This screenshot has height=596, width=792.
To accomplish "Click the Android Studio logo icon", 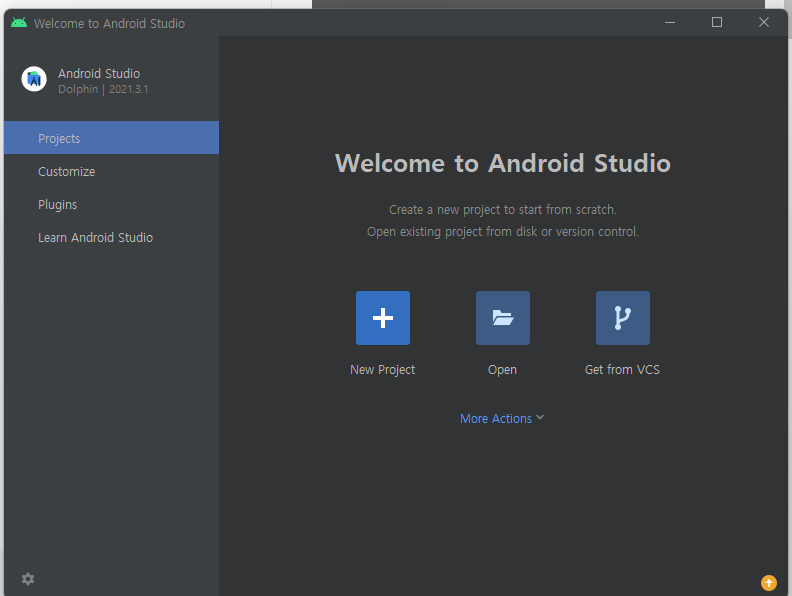I will [34, 79].
